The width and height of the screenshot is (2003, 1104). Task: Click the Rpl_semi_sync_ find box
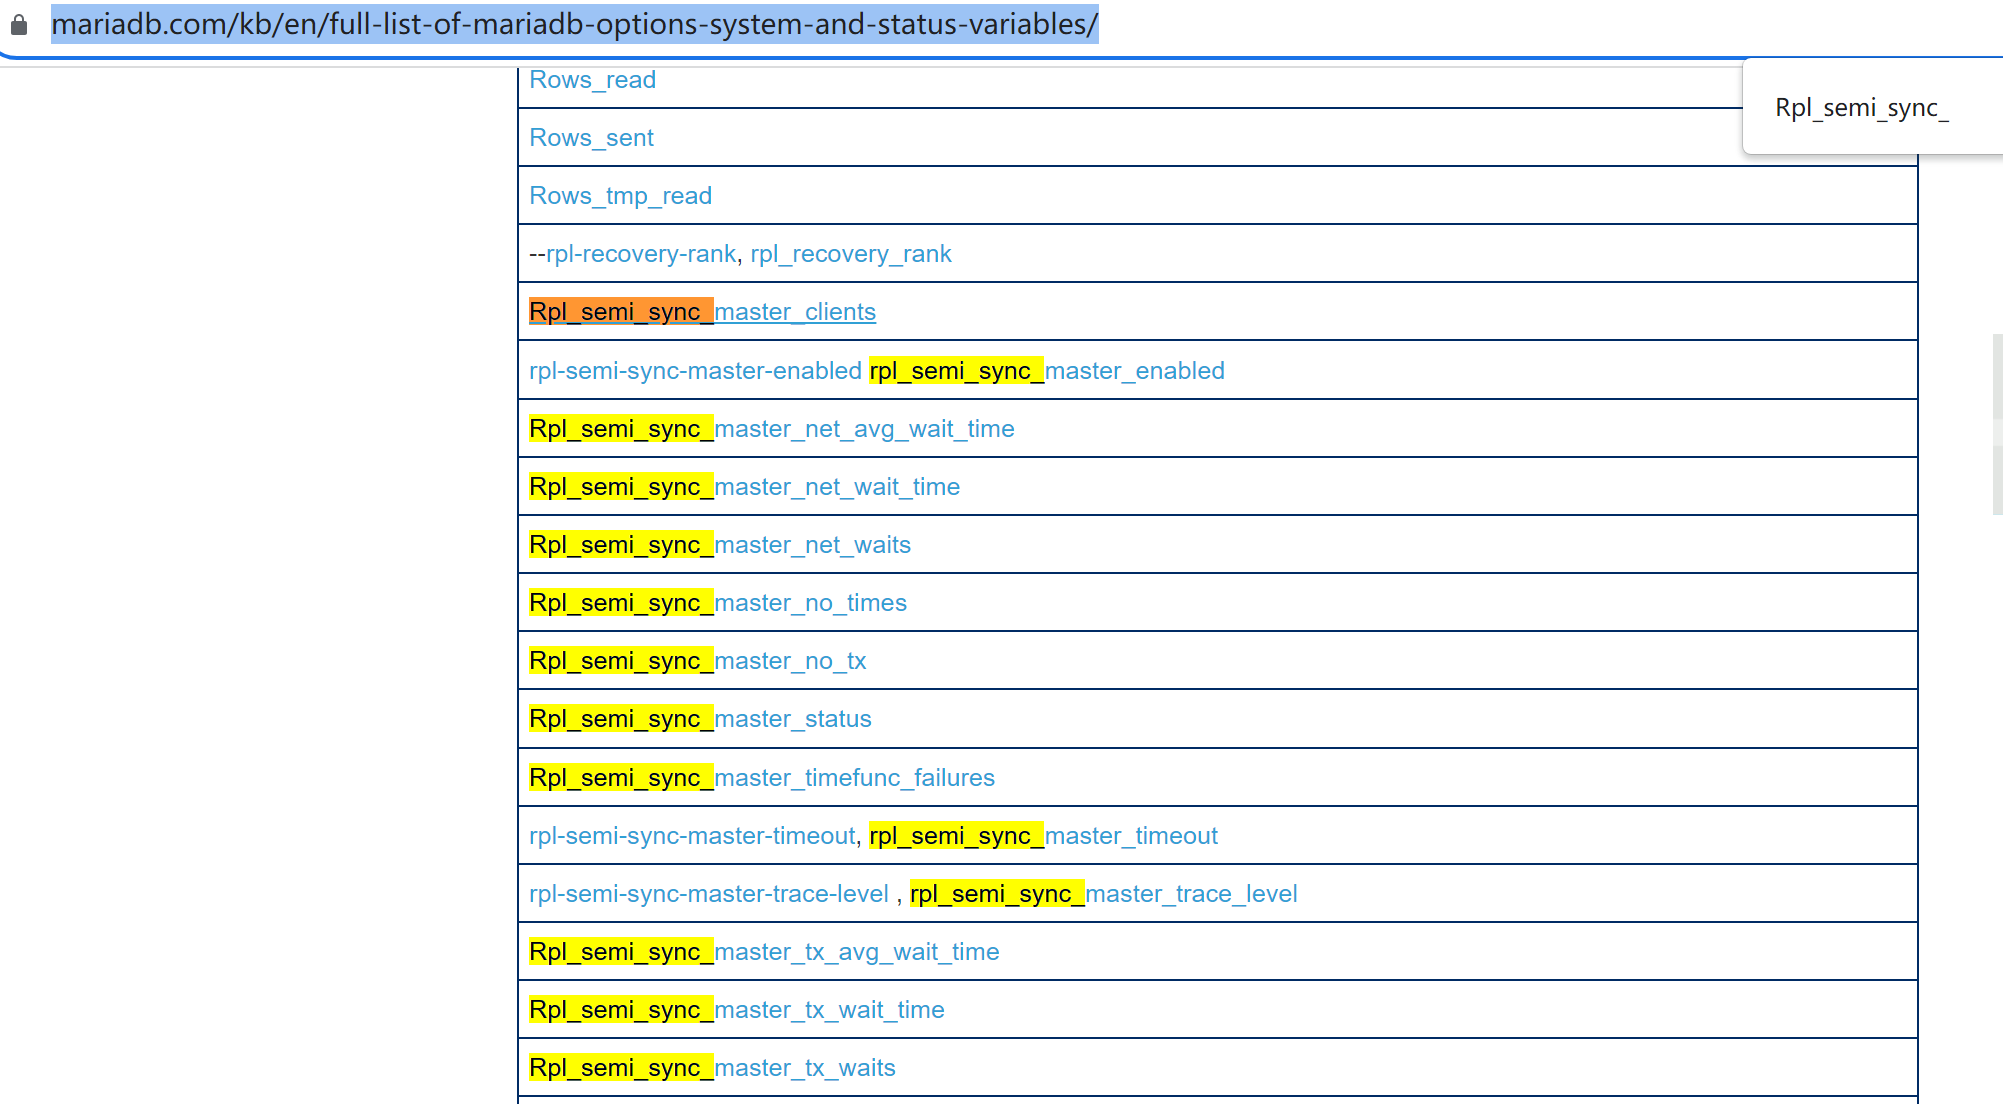[1861, 108]
